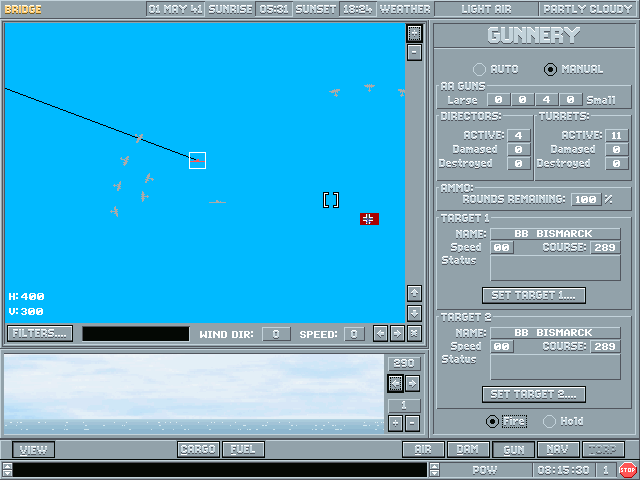Click the horizon bearing value 290

click(x=404, y=363)
